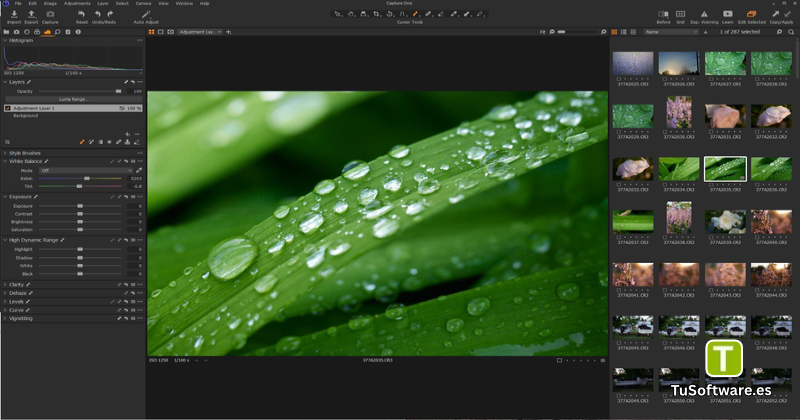Select the Crop cursor tool
800x420 pixels.
[x=377, y=14]
